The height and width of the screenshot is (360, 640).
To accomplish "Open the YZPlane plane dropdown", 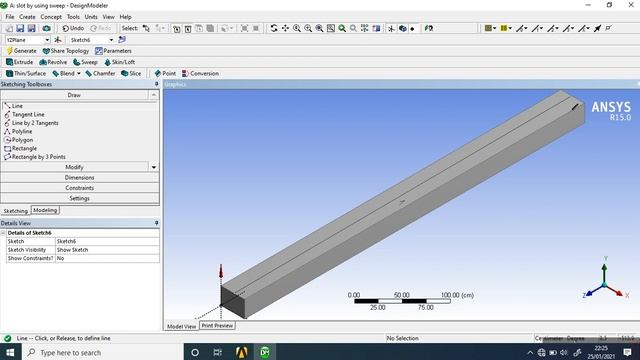I will point(47,40).
